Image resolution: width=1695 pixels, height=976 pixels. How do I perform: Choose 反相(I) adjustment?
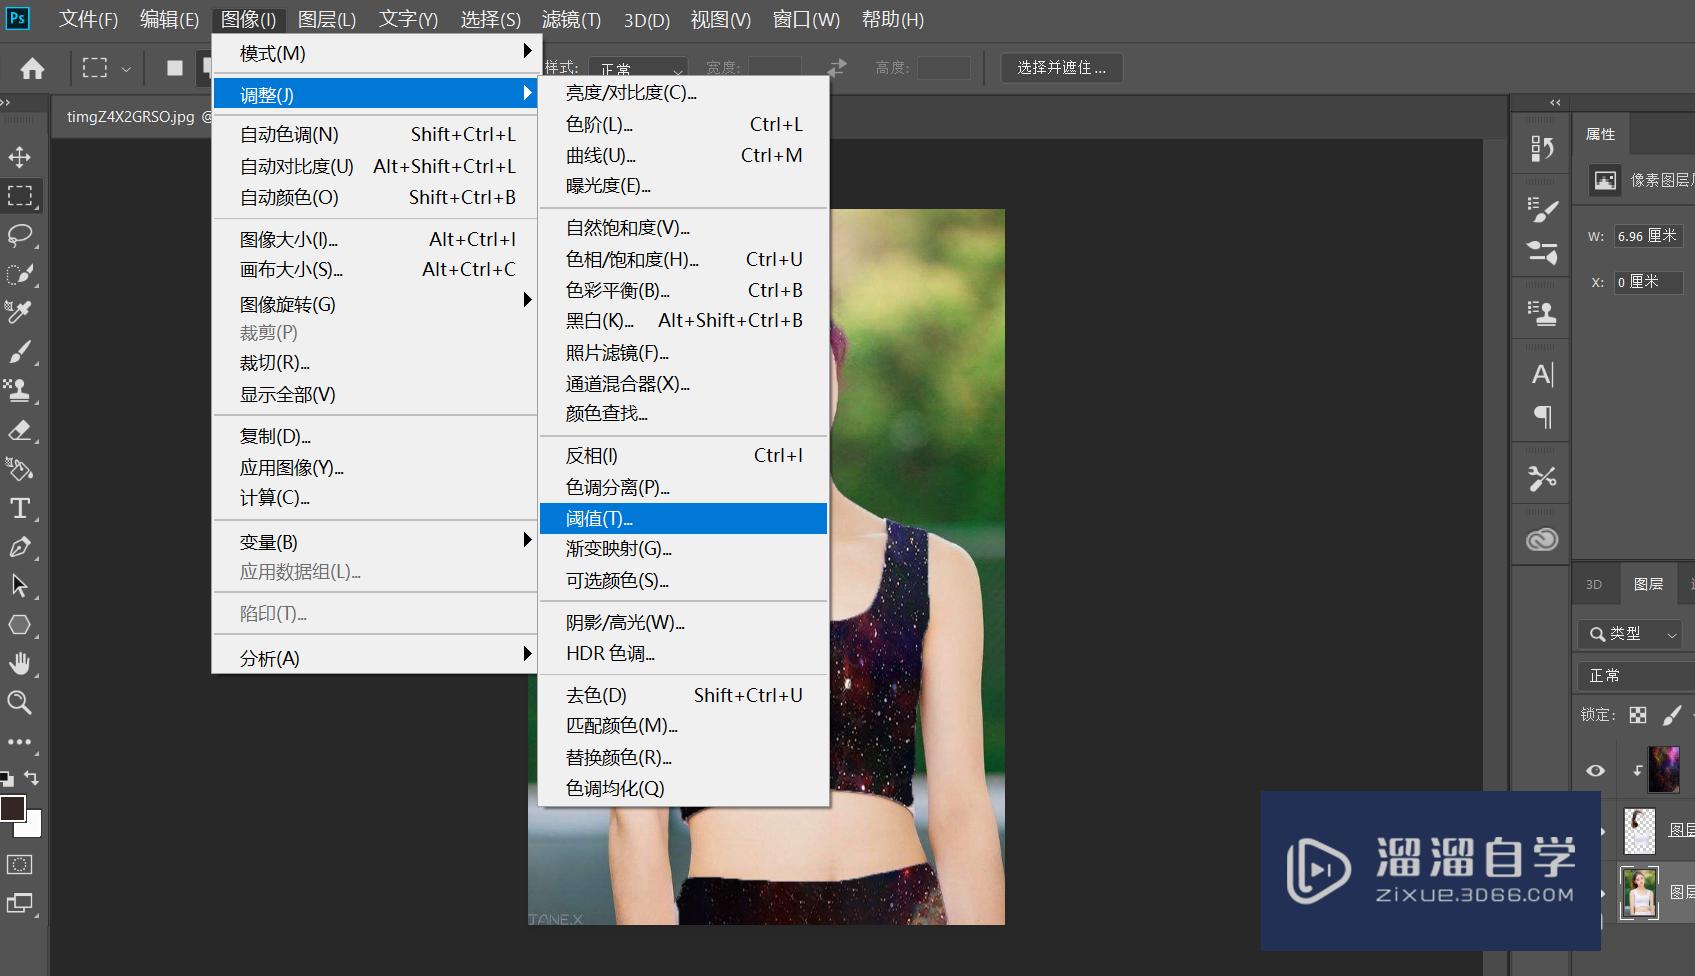(x=683, y=455)
